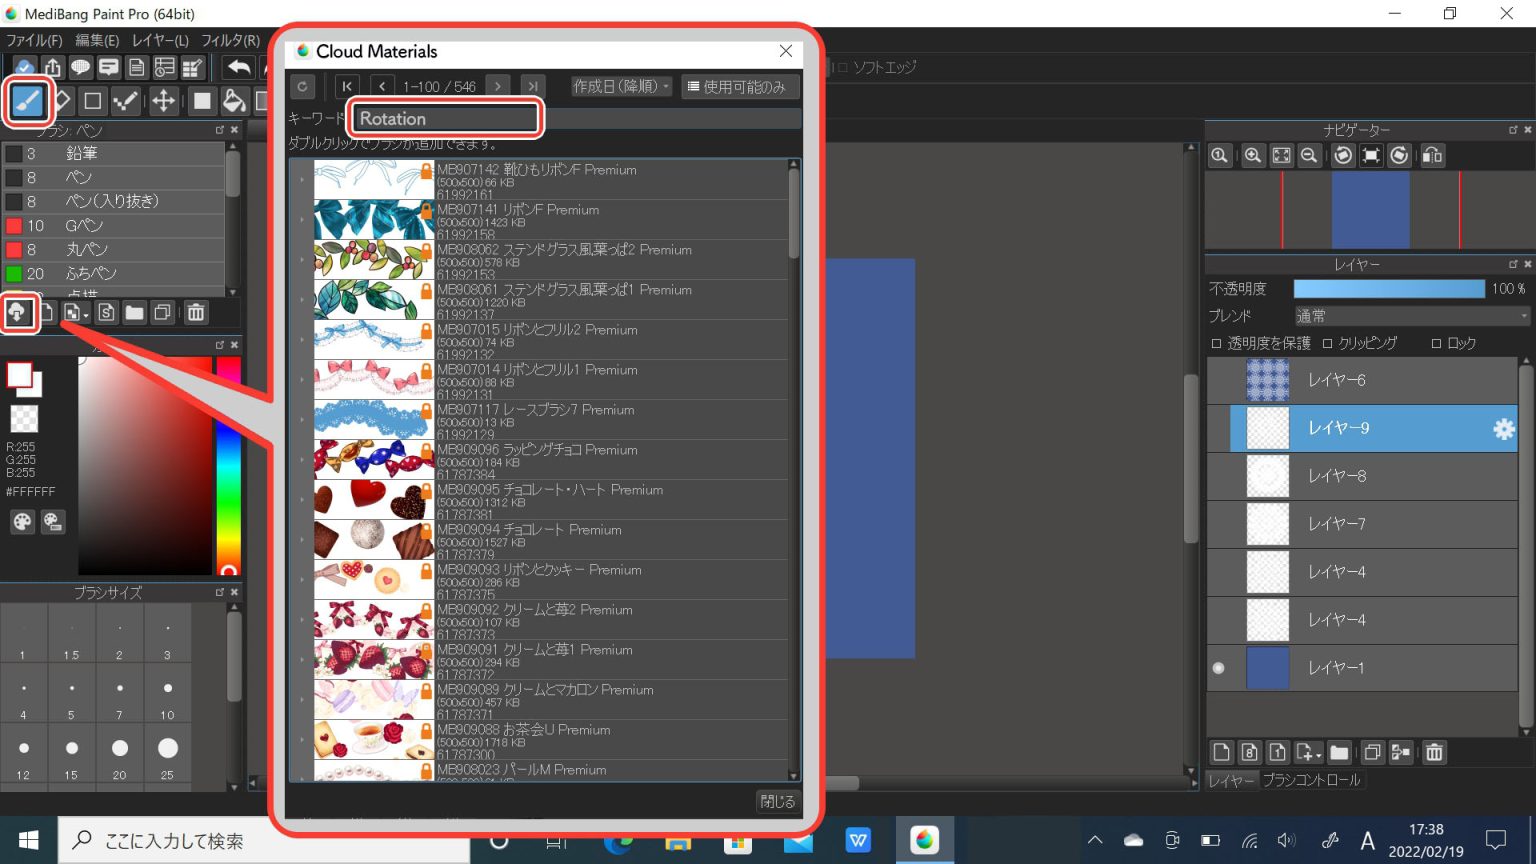This screenshot has height=864, width=1536.
Task: Delete the current layer using the trash icon
Action: pyautogui.click(x=1434, y=752)
